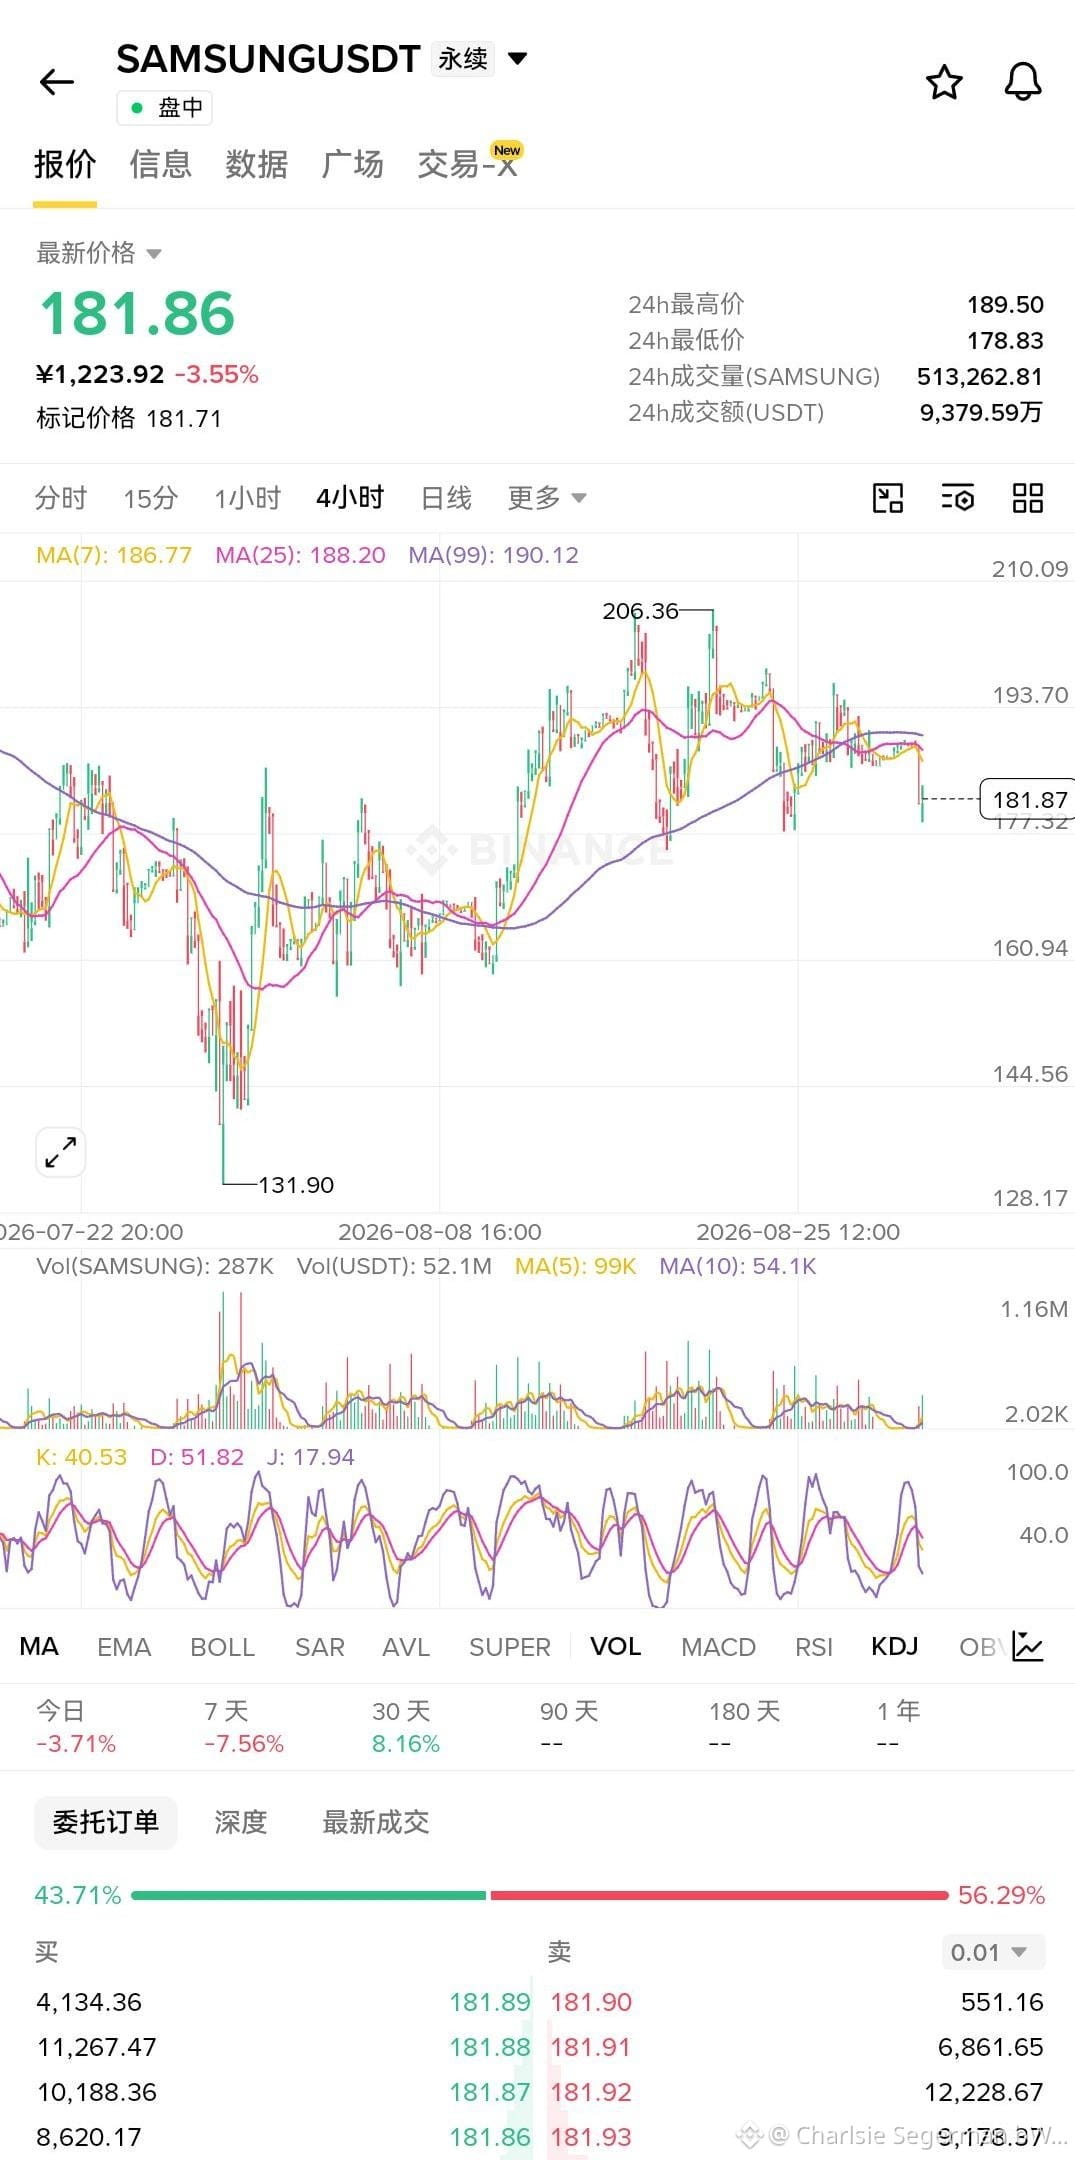
Task: Tap the MA(7): 186.77 legend
Action: tap(114, 555)
